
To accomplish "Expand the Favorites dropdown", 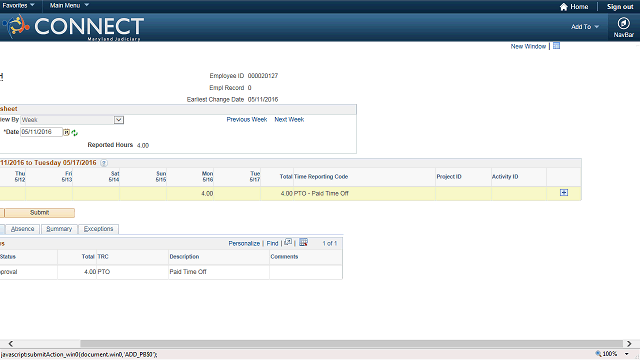I will 18,5.
